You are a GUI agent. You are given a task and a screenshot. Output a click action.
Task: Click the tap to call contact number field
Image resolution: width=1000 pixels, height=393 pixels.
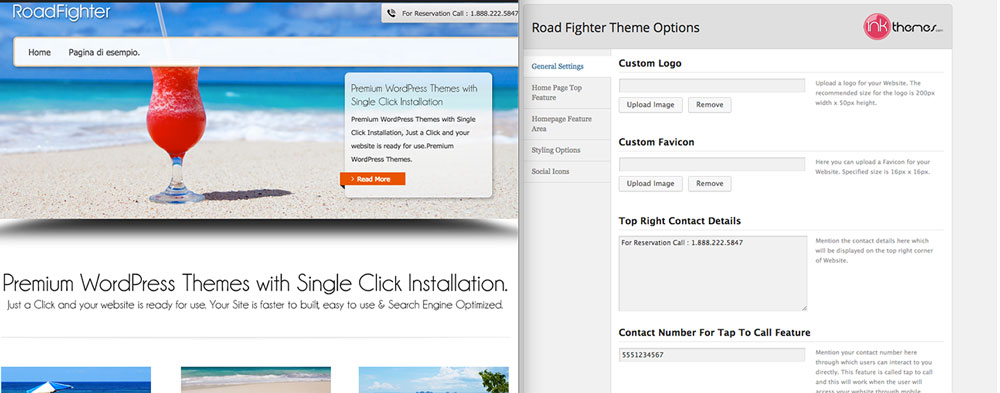712,355
